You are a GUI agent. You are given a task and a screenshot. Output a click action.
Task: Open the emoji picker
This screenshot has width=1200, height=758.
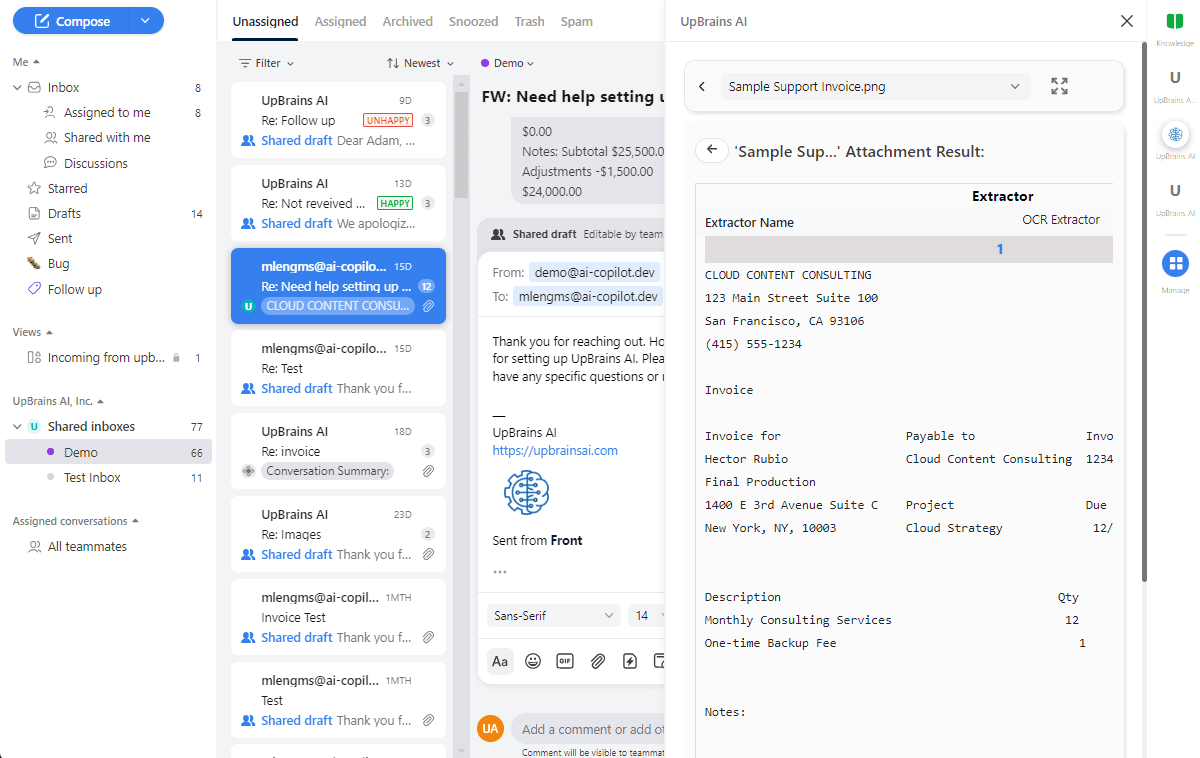point(533,661)
